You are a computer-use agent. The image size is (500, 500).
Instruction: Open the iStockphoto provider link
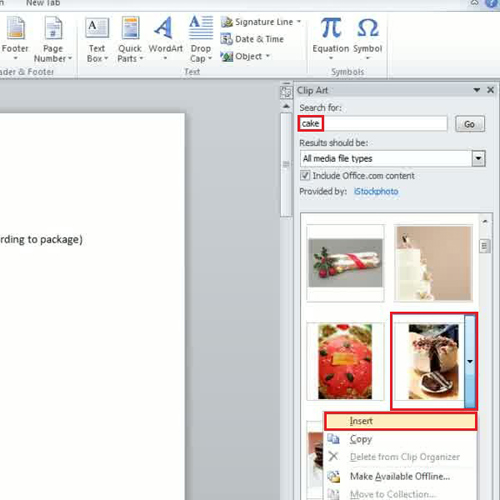coord(376,191)
